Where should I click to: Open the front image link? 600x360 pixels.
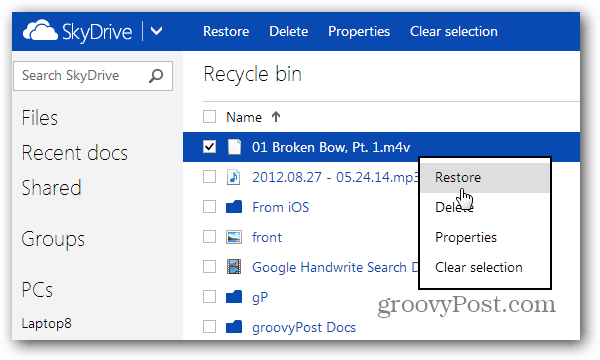click(x=267, y=238)
